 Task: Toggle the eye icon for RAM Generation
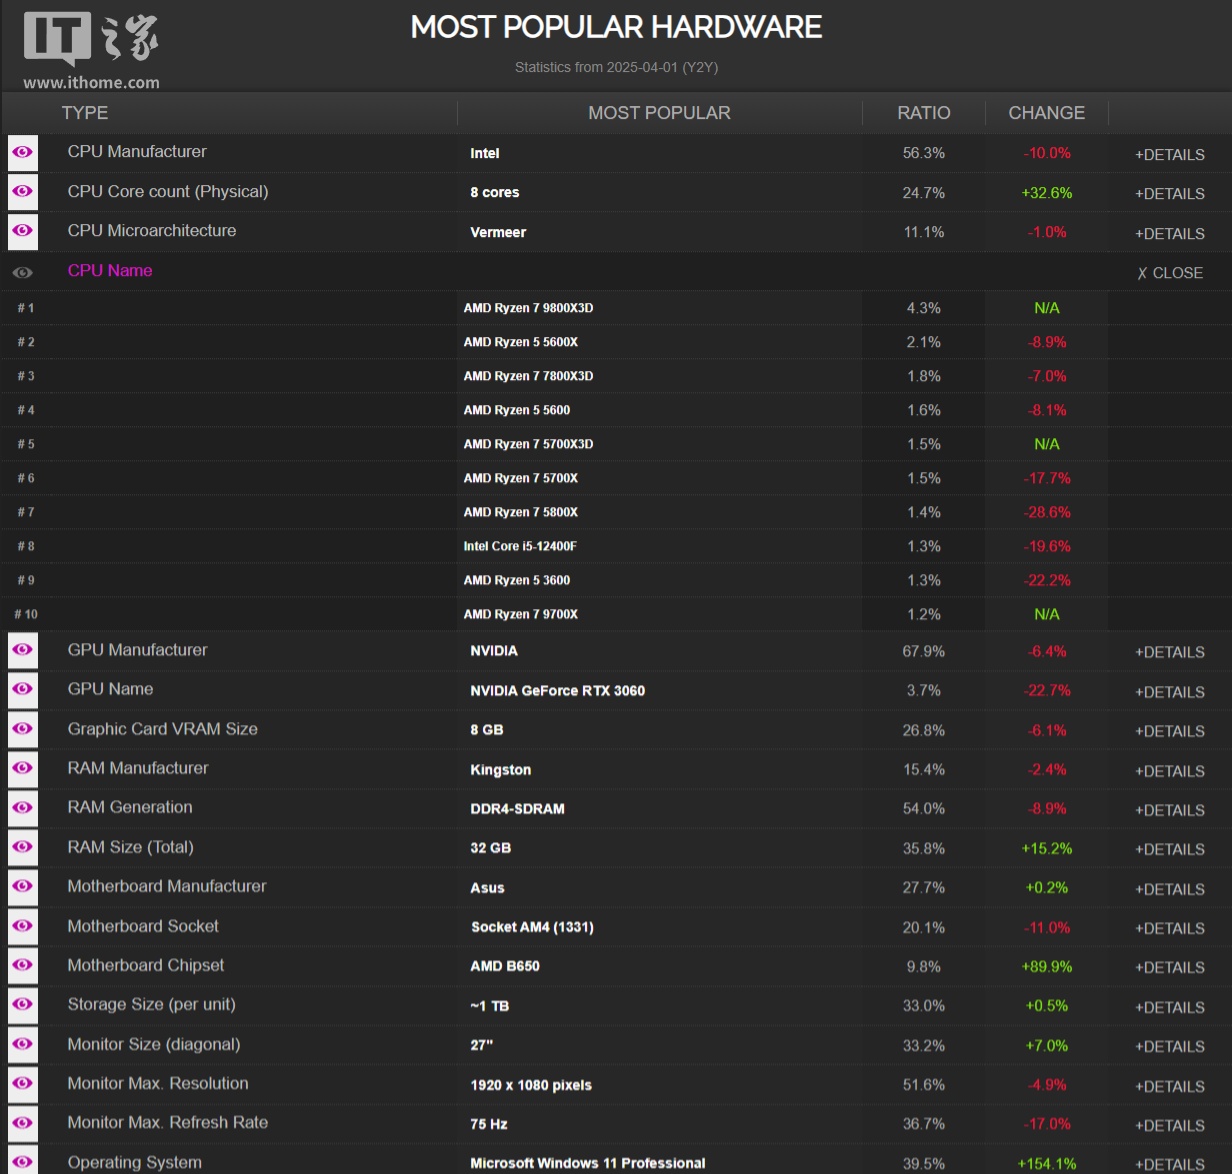coord(22,808)
